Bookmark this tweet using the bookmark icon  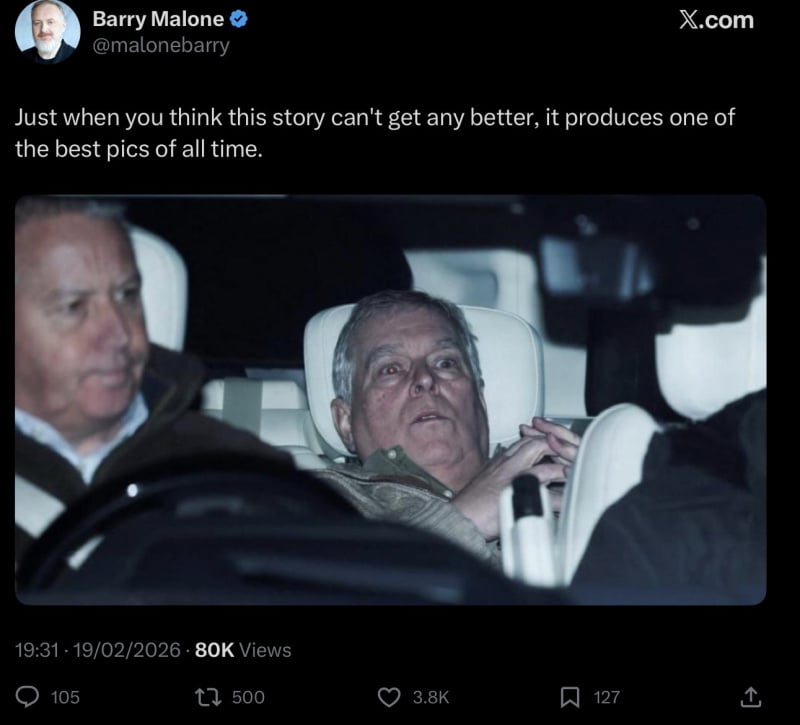[x=570, y=696]
